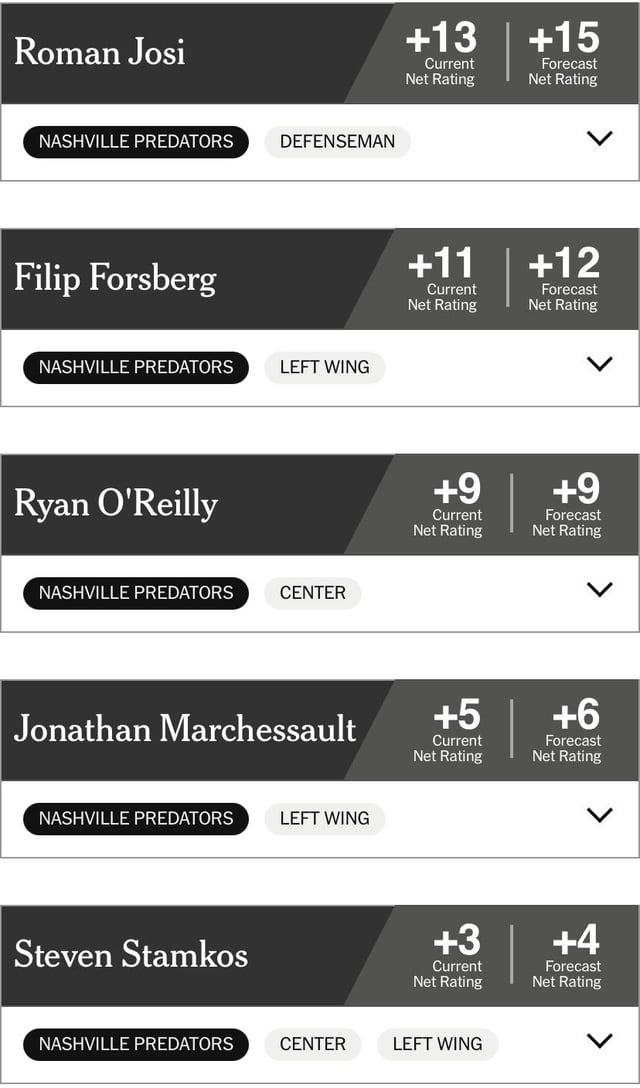Select Left Wing tag under Filip Forsberg

tap(324, 367)
